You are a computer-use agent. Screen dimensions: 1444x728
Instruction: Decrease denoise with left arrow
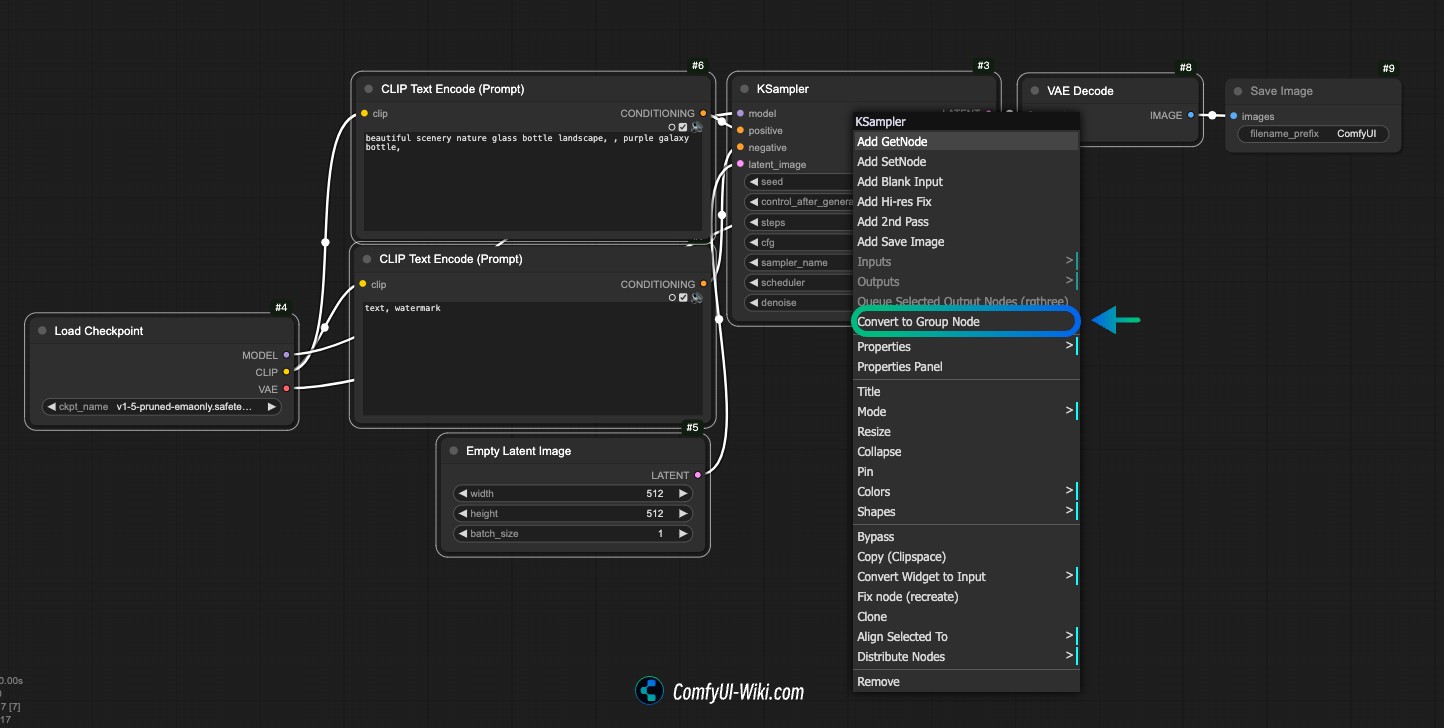tap(753, 302)
